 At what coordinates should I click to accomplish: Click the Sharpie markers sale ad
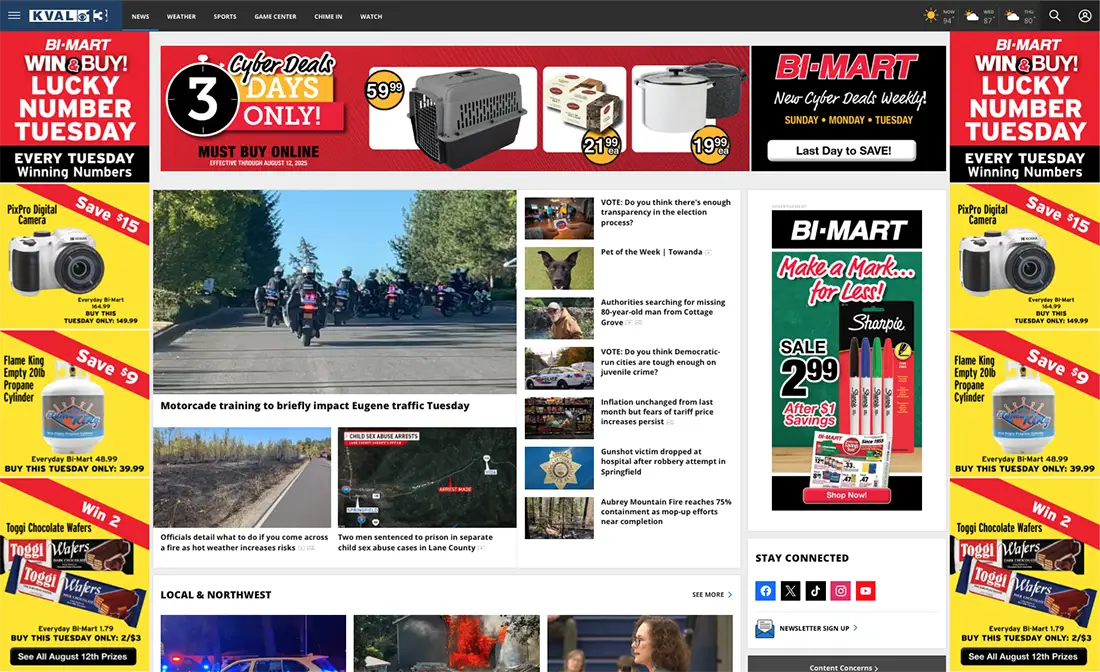pos(847,360)
